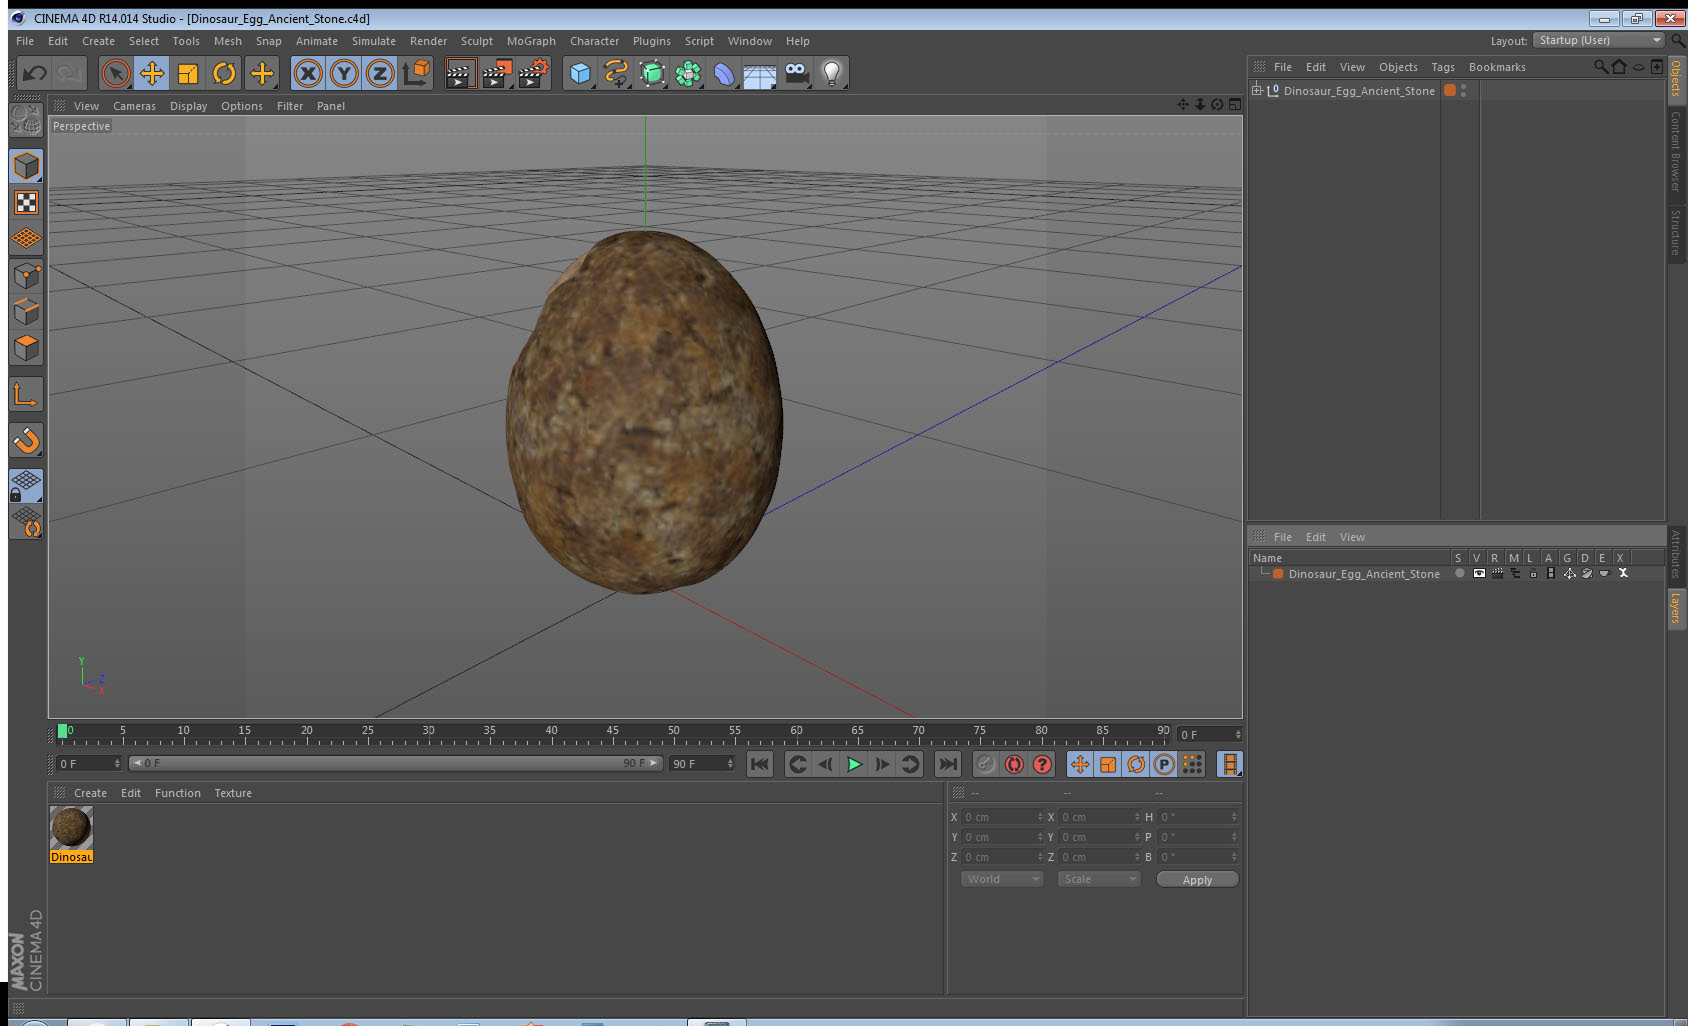Toggle Z axis lock
The image size is (1688, 1026).
point(380,73)
